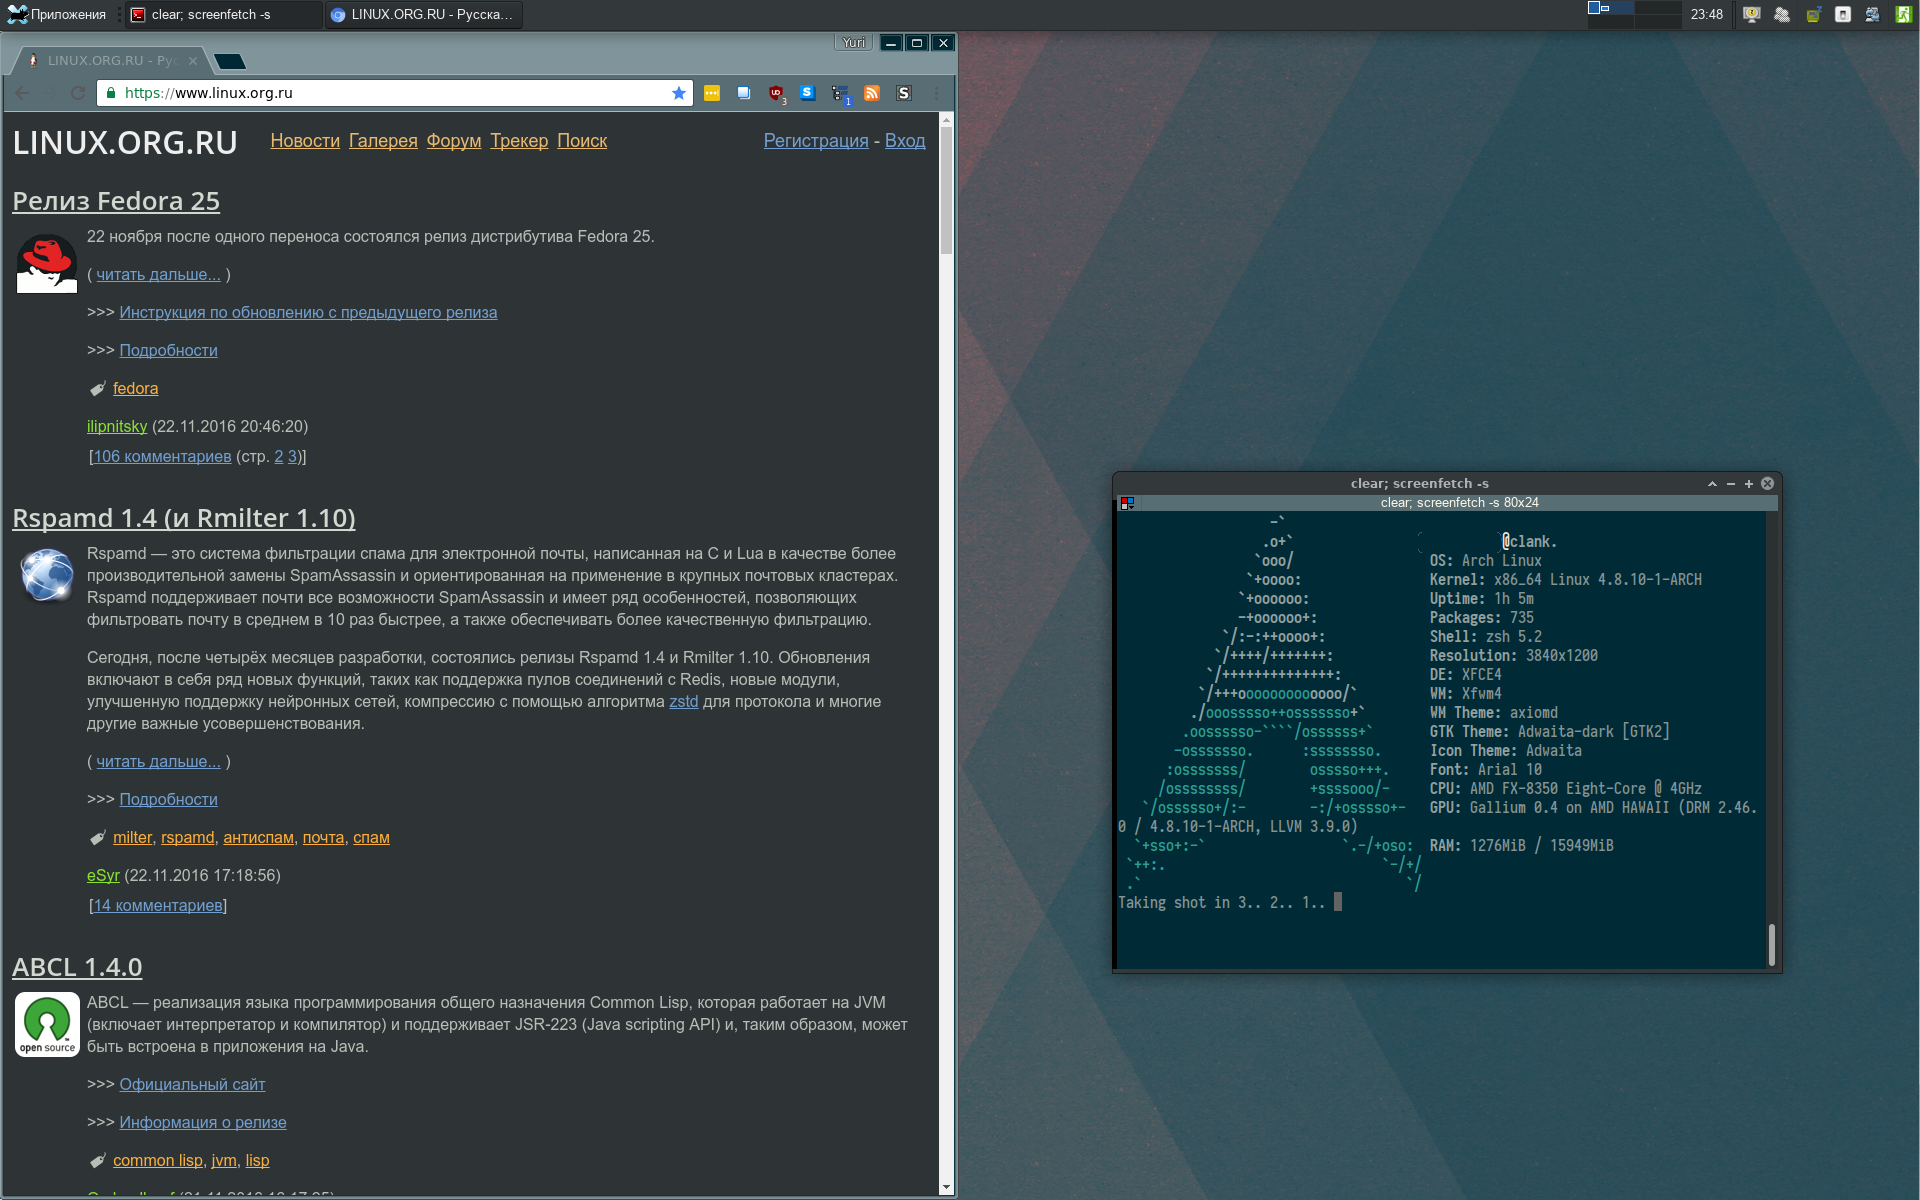The image size is (1920, 1200).
Task: Open the blue S extension icon
Action: tap(808, 93)
